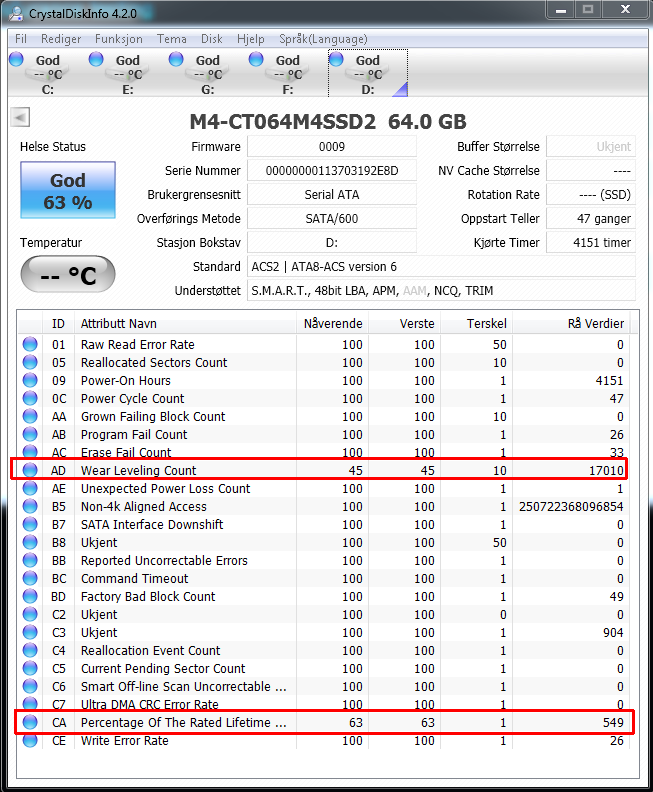Open the Rediger menu
The width and height of the screenshot is (653, 792).
[61, 39]
